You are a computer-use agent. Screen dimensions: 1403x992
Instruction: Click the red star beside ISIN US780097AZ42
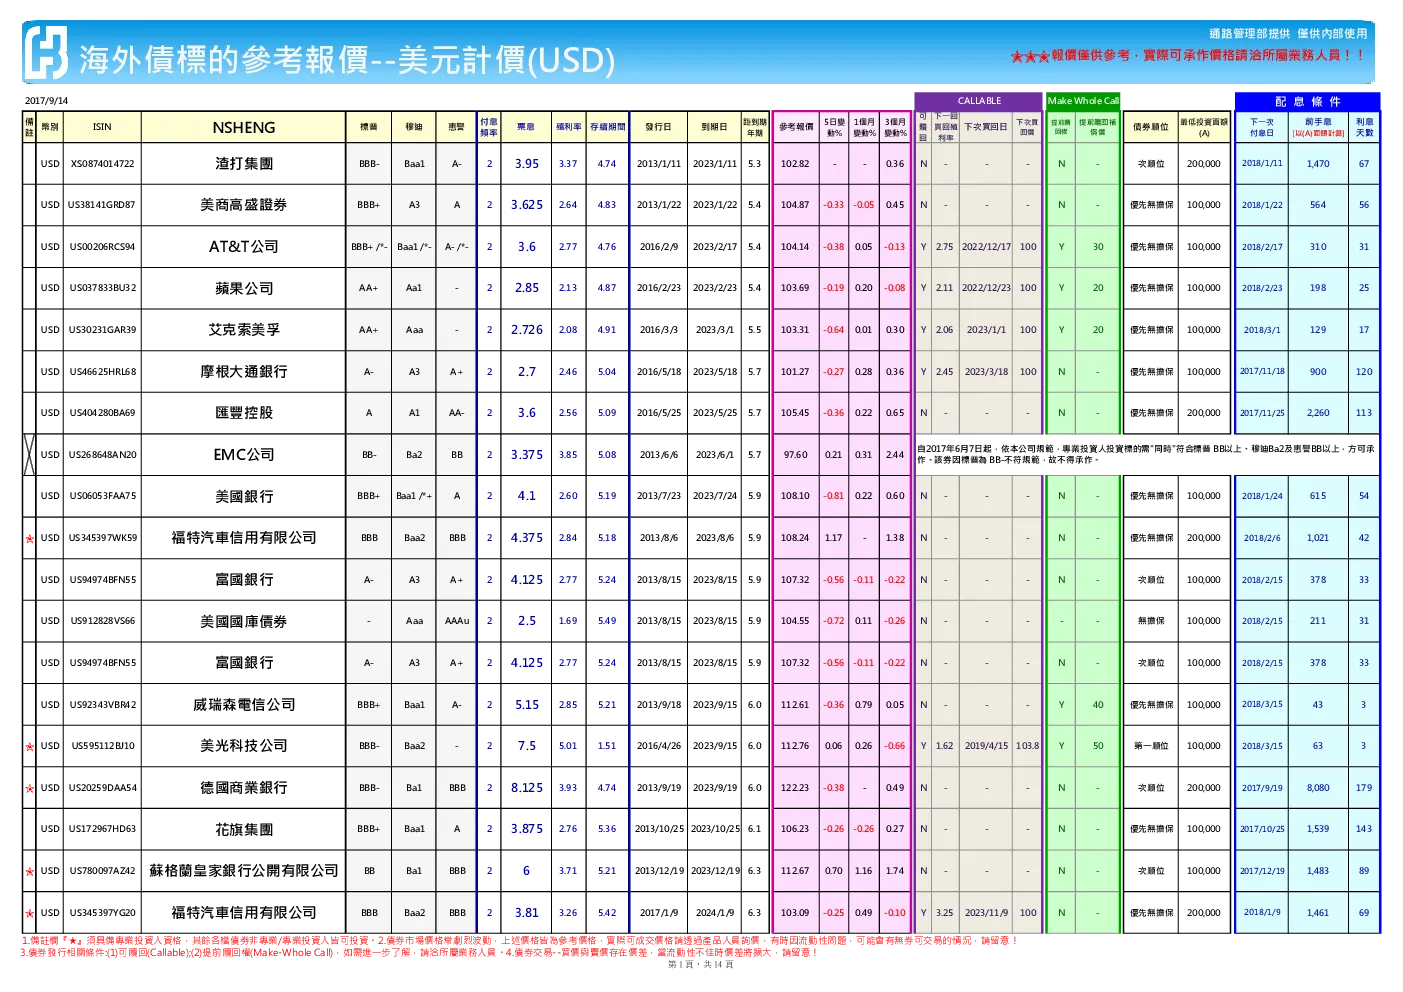(29, 872)
